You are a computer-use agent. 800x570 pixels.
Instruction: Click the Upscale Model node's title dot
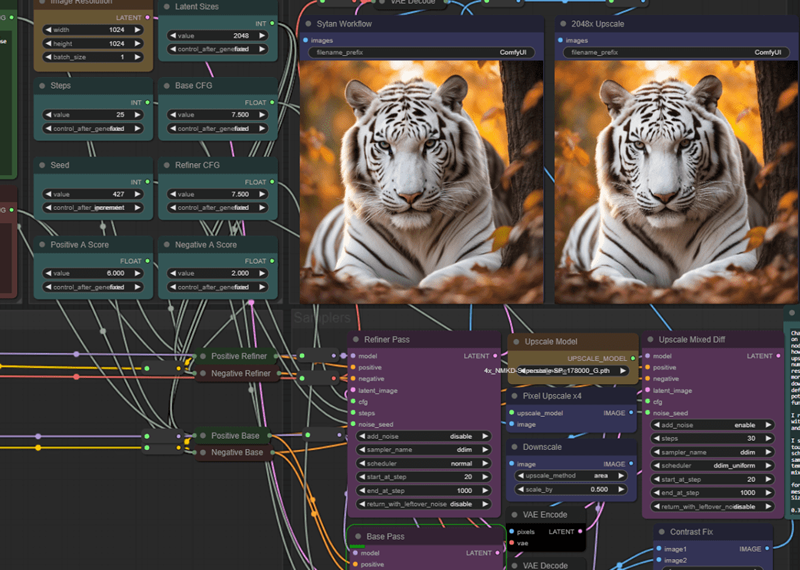pyautogui.click(x=515, y=340)
